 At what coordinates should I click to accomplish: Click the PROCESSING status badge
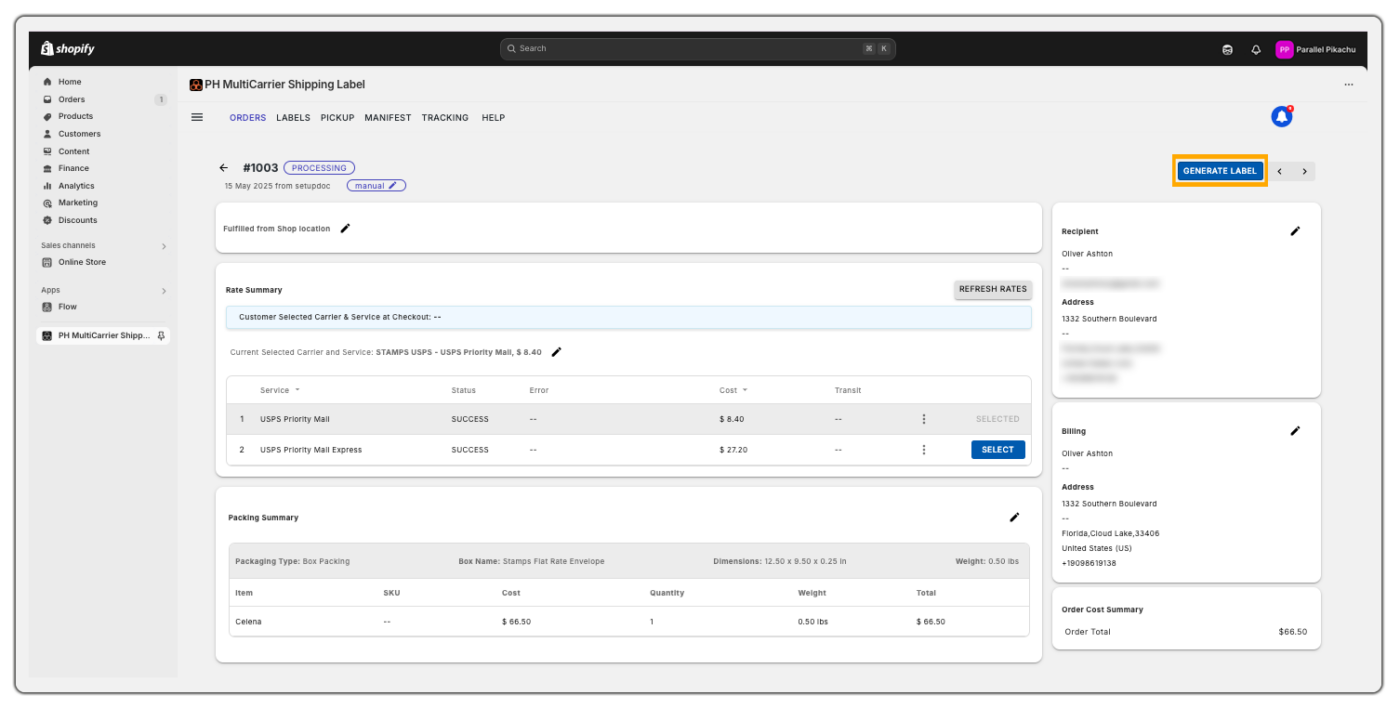coord(319,168)
